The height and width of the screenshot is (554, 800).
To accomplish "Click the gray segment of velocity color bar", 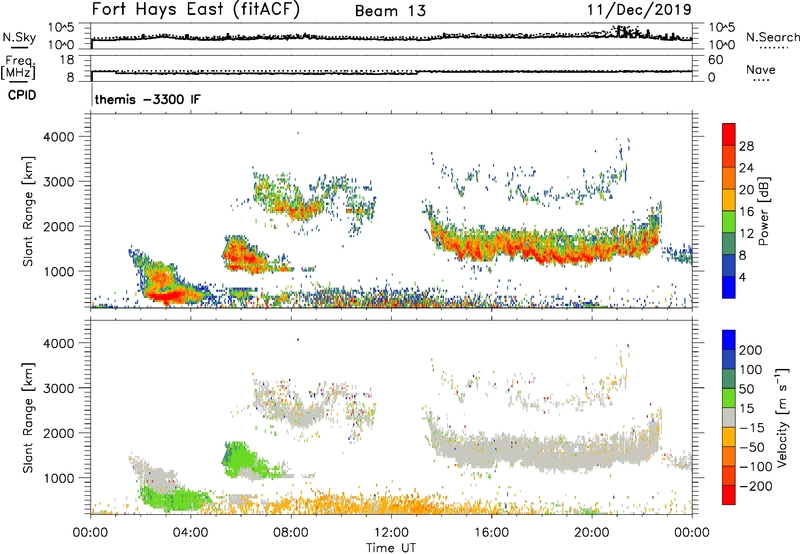I will point(729,417).
